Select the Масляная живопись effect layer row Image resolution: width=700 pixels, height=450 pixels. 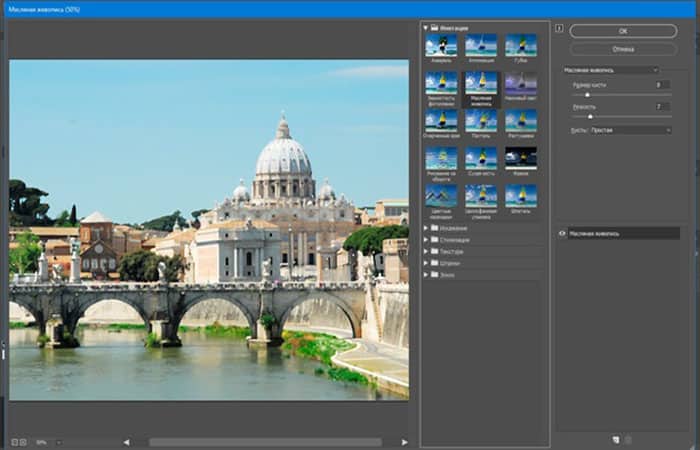tap(623, 233)
